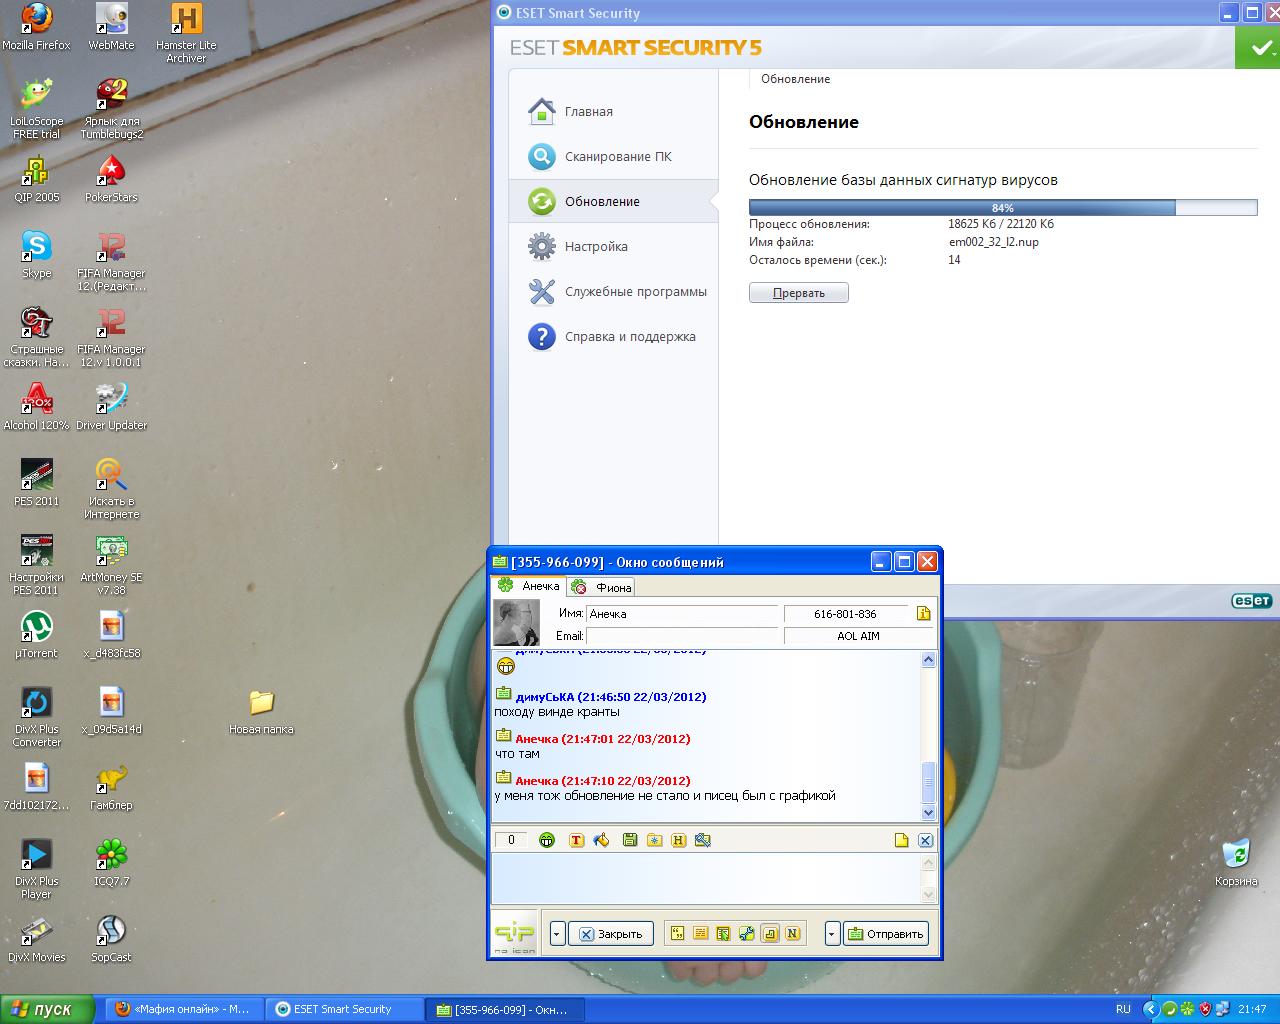This screenshot has width=1280, height=1024.
Task: Switch to «Мафия онлайн» Firefox taskbar button
Action: click(x=184, y=1009)
